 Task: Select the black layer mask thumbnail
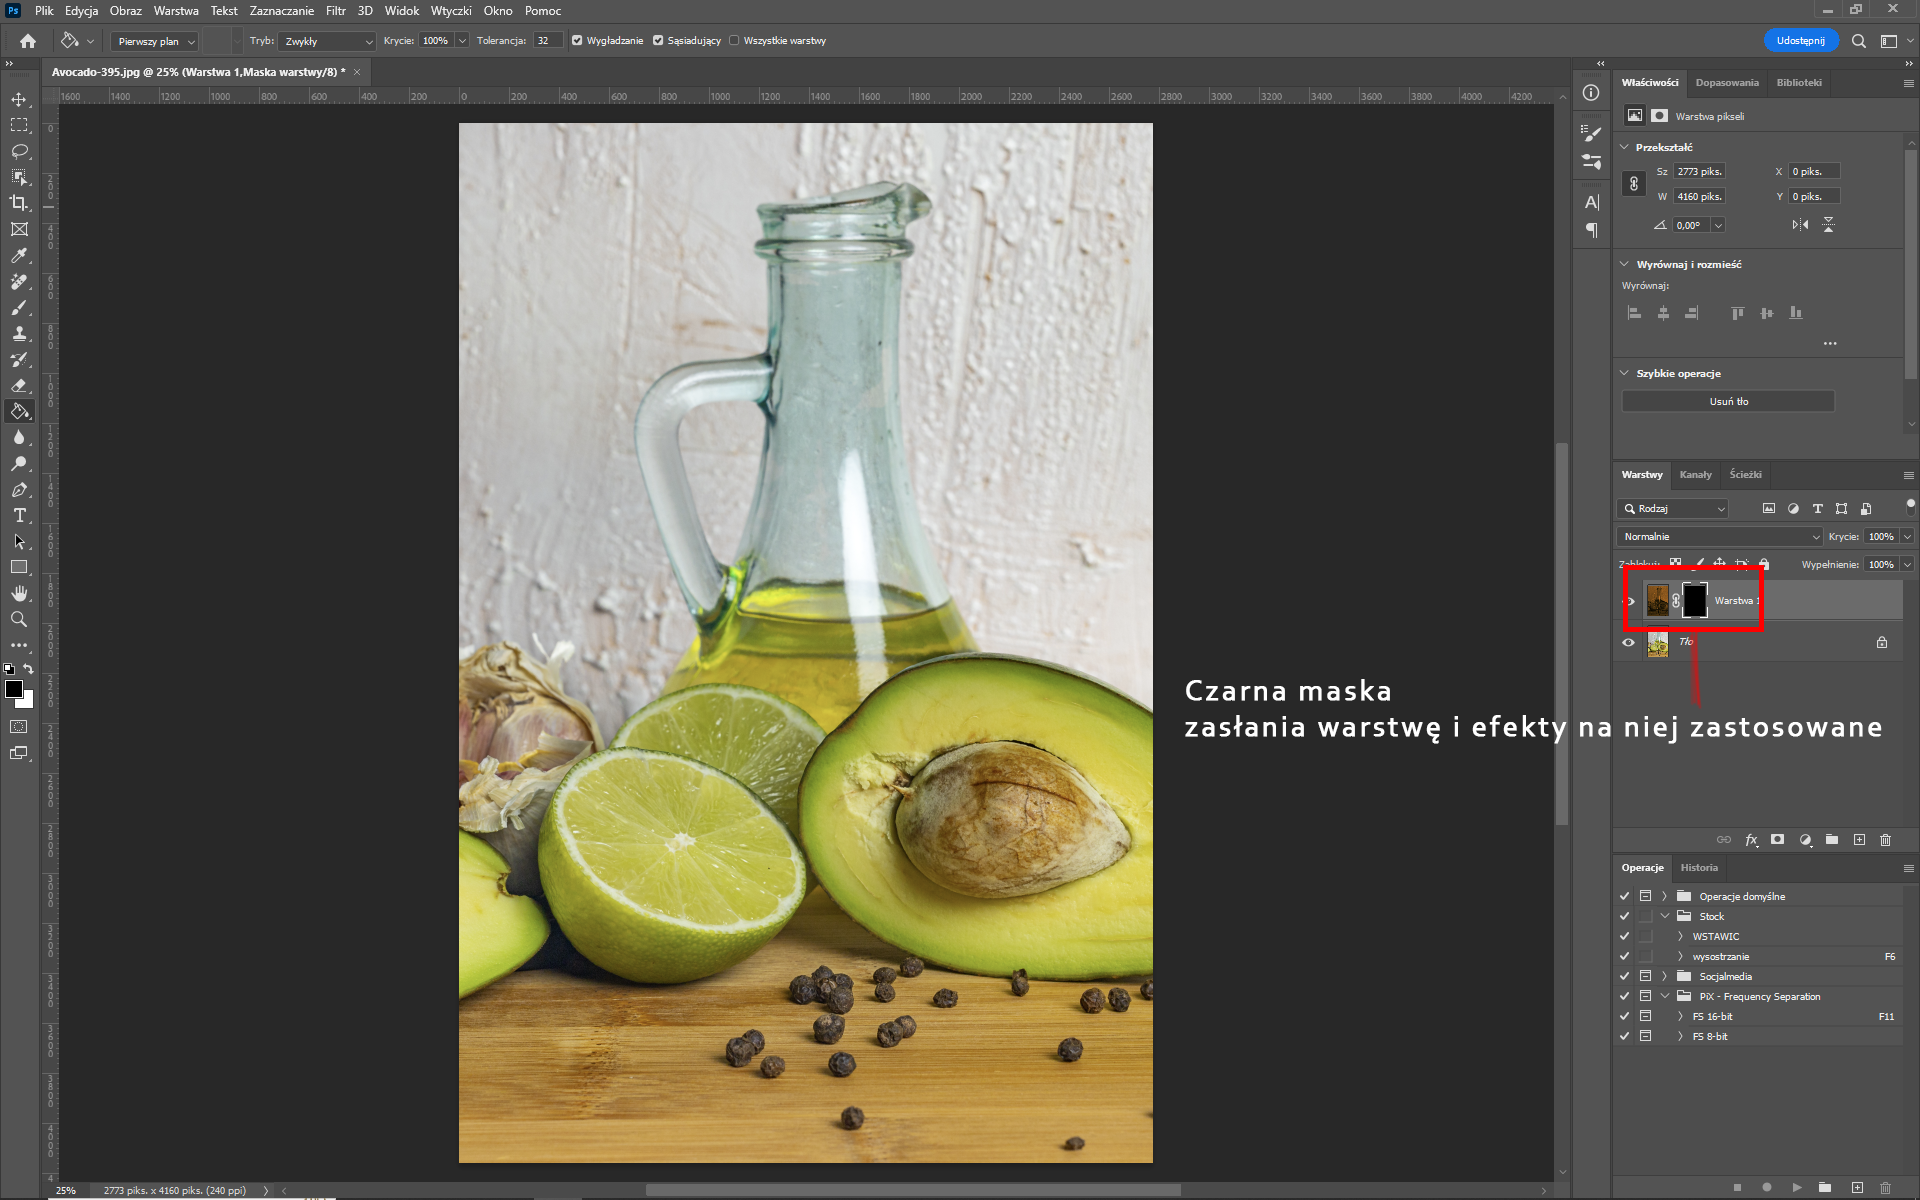(x=1695, y=601)
